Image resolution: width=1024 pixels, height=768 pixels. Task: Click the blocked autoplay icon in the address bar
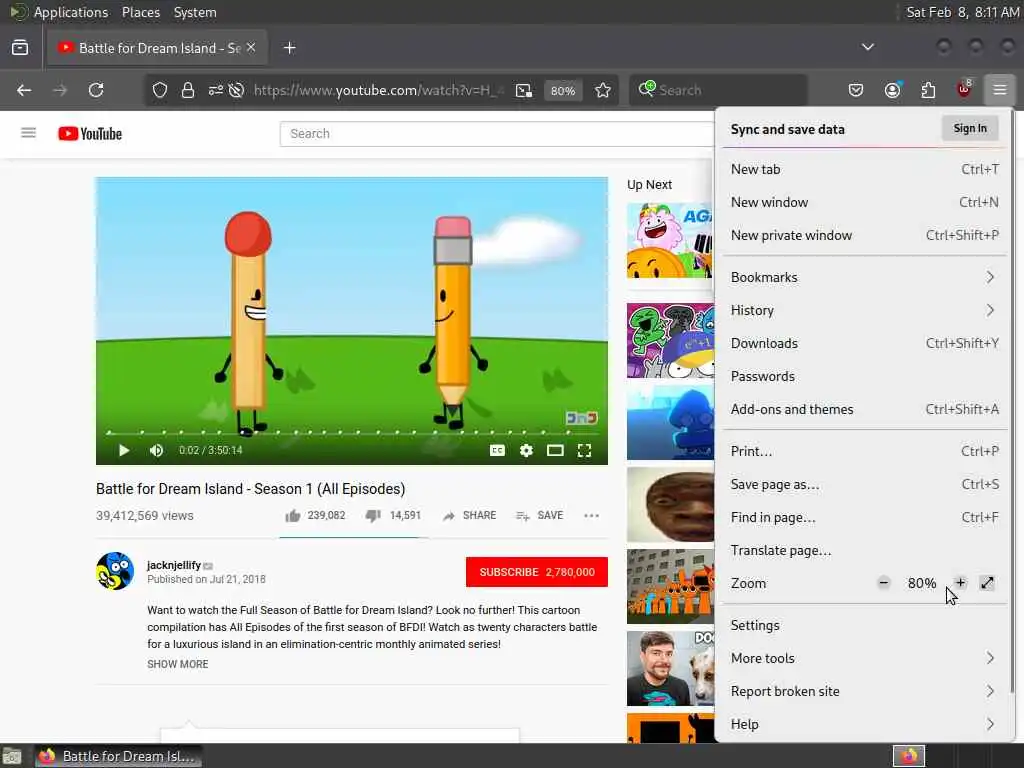coord(236,90)
